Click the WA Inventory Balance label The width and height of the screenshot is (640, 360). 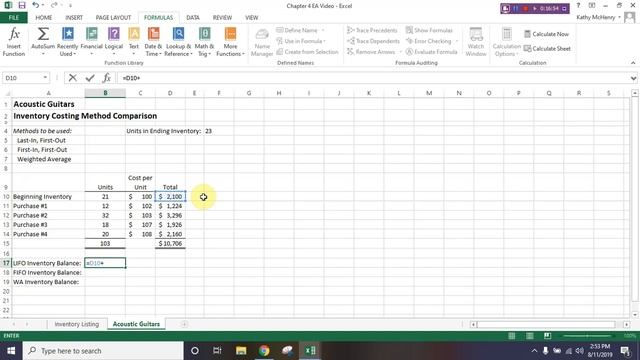pos(46,282)
